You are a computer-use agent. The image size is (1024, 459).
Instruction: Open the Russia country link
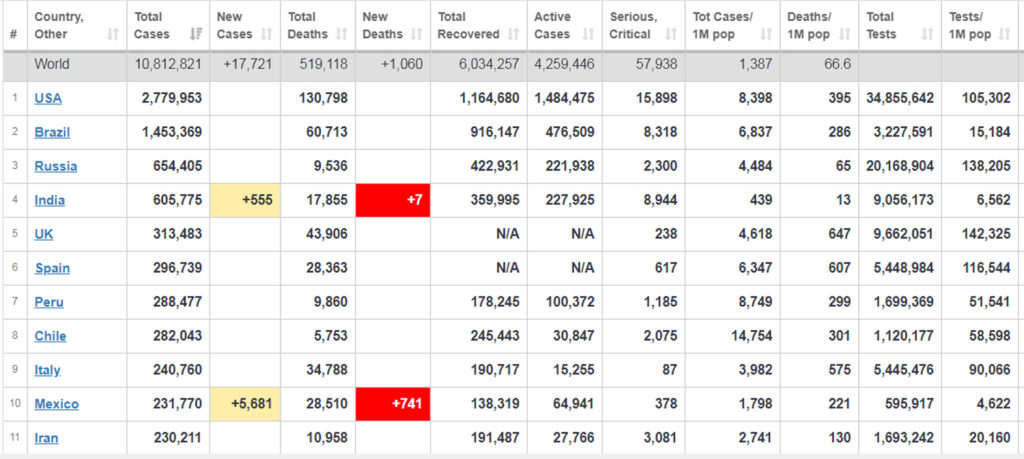pos(56,166)
